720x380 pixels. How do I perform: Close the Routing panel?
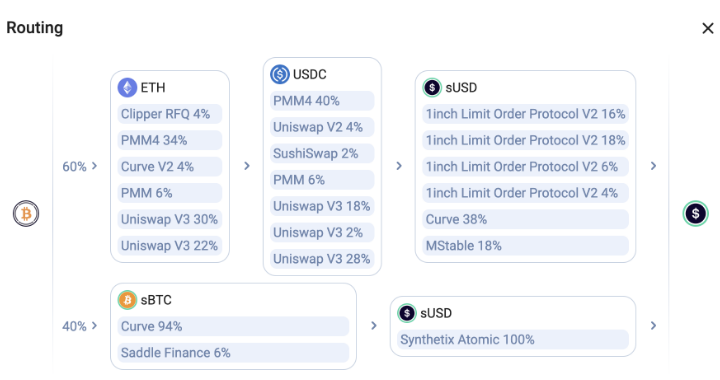click(x=708, y=28)
